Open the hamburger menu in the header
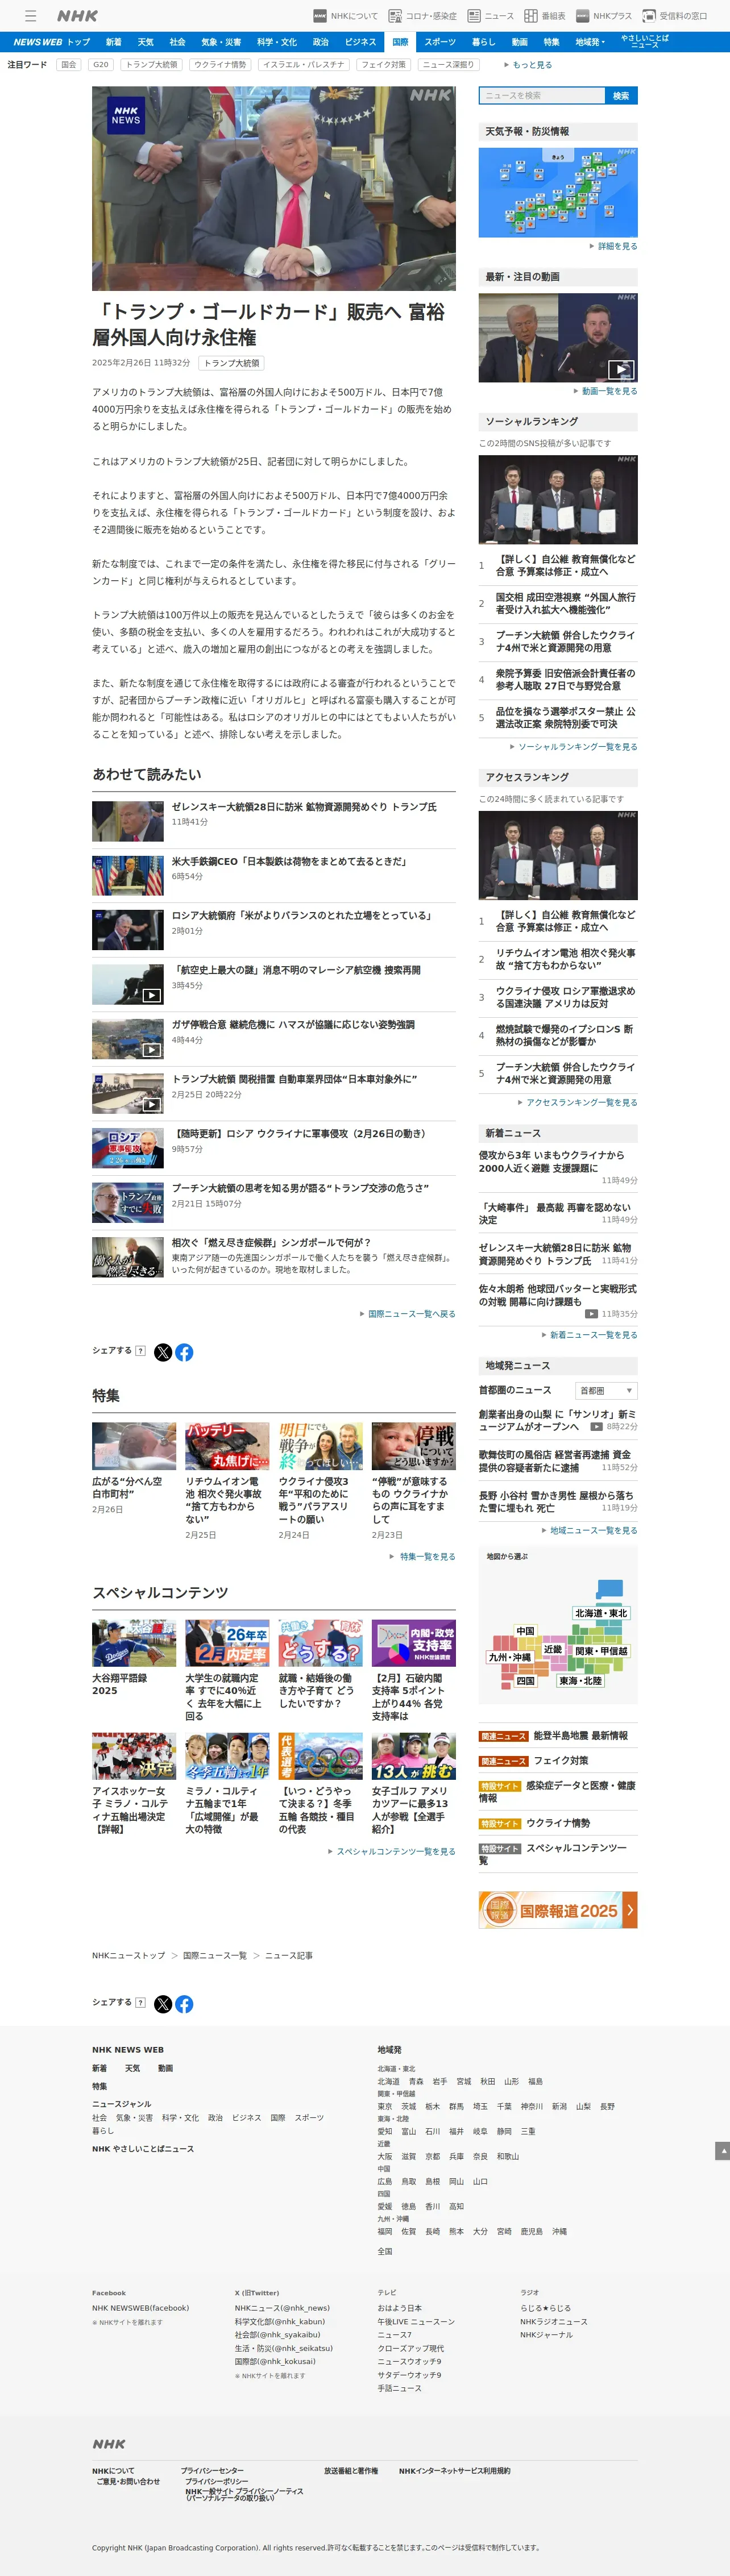The image size is (730, 2576). tap(30, 16)
